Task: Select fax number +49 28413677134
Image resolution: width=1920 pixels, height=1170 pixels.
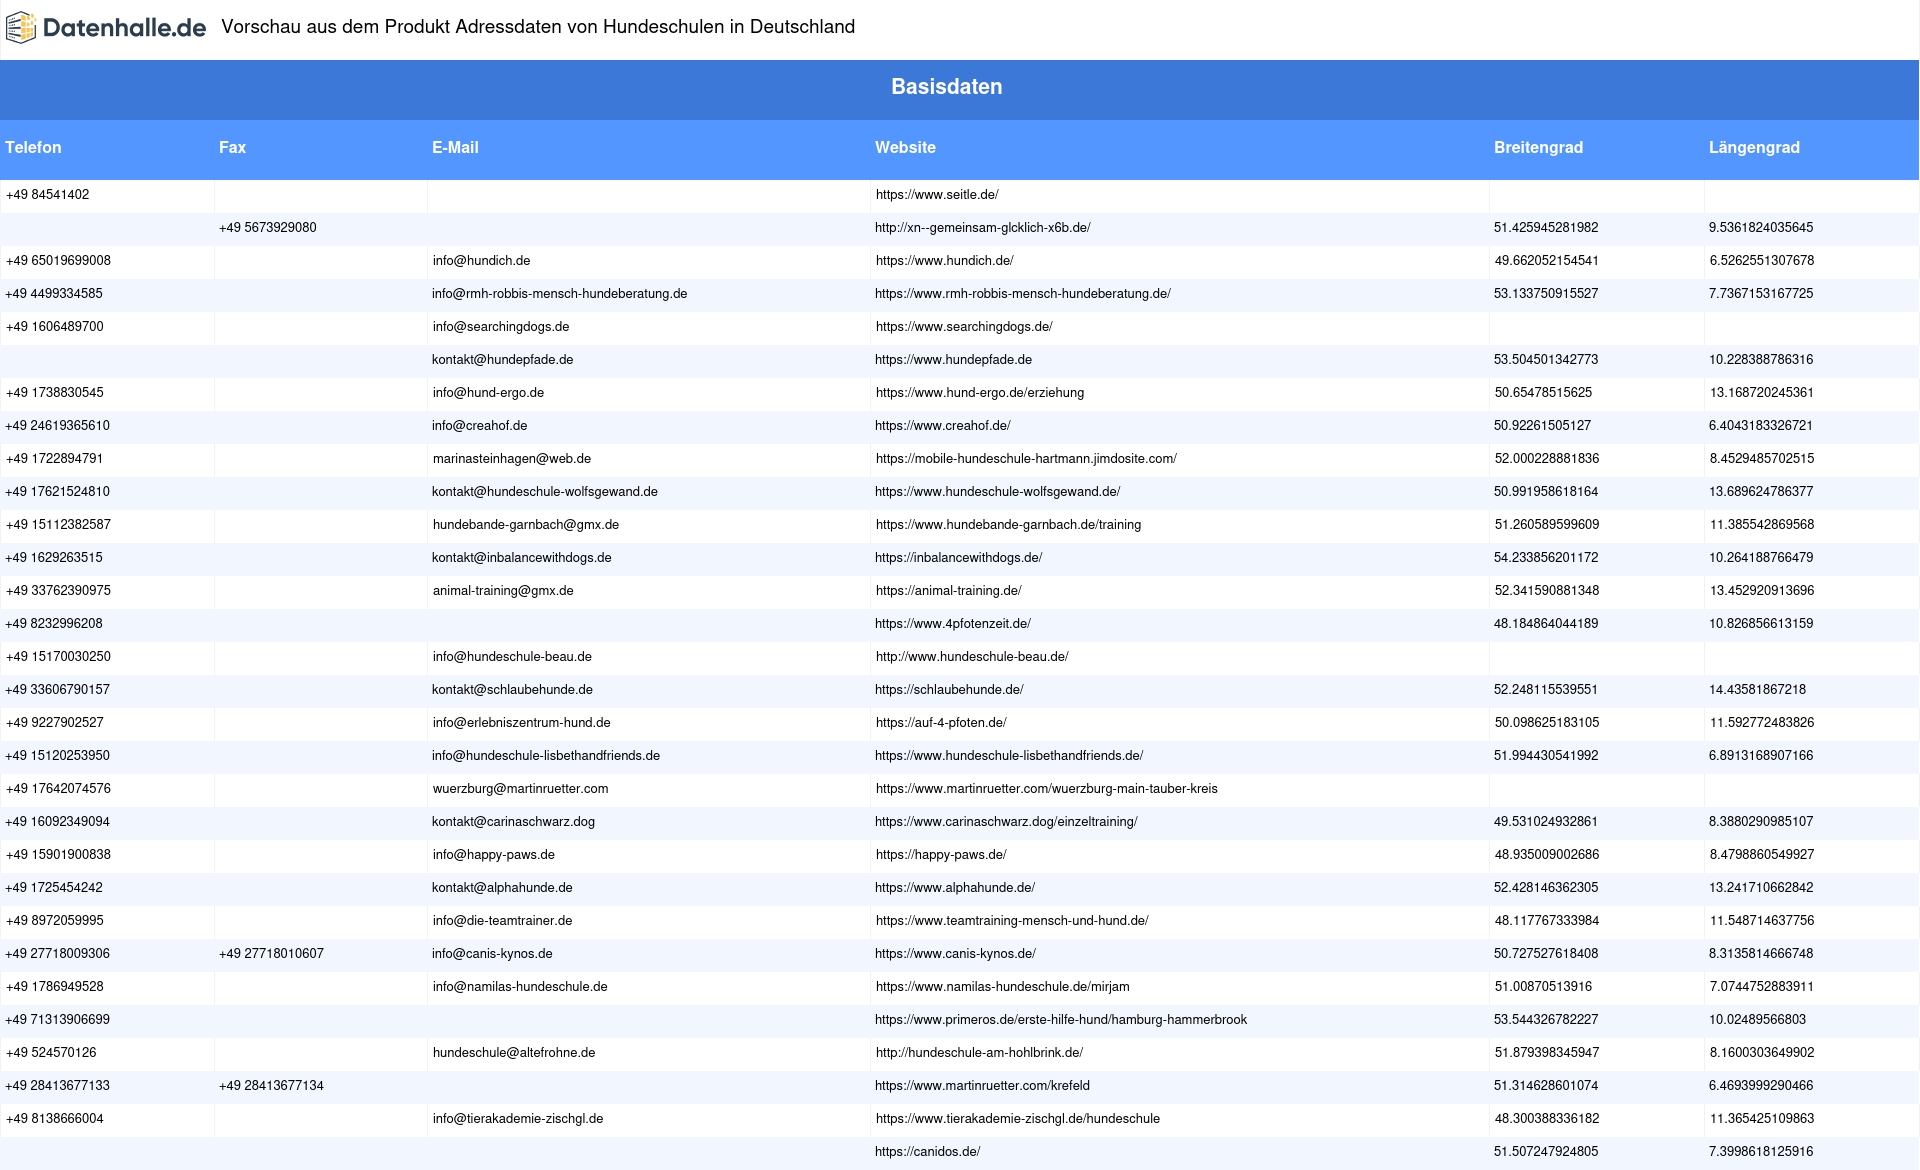Action: [x=271, y=1086]
